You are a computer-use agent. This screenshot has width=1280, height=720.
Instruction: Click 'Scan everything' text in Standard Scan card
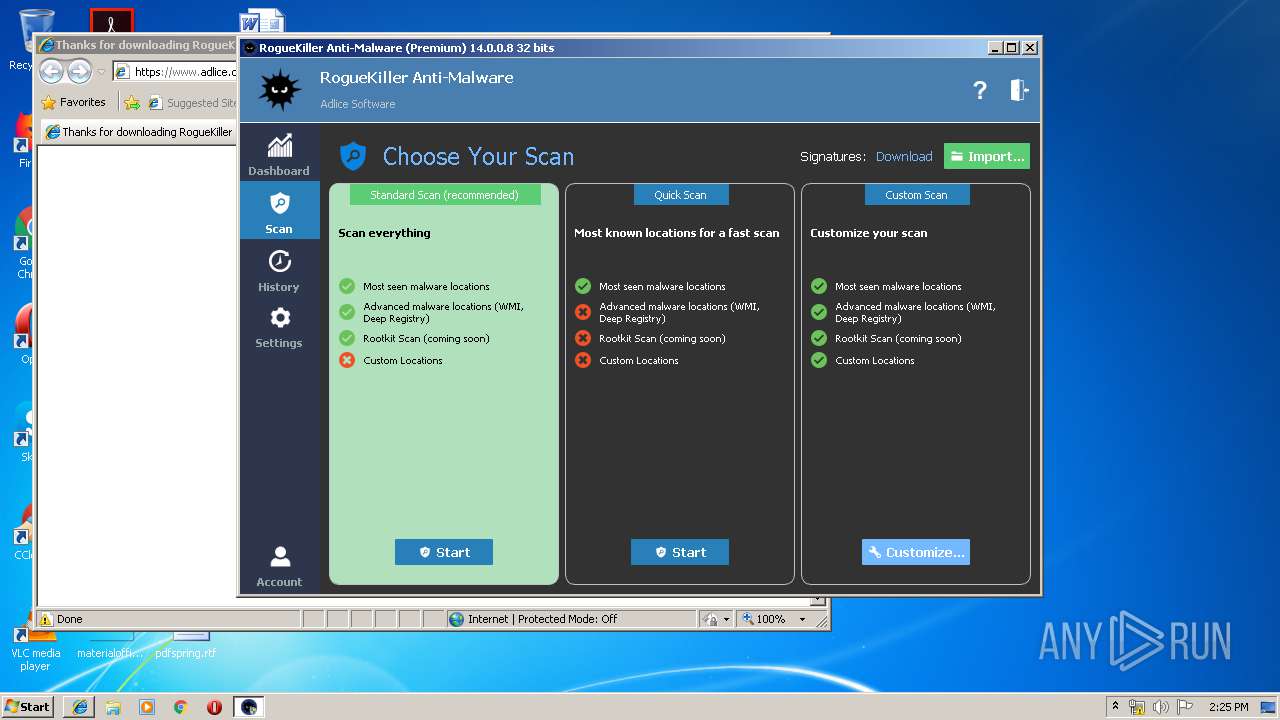384,233
